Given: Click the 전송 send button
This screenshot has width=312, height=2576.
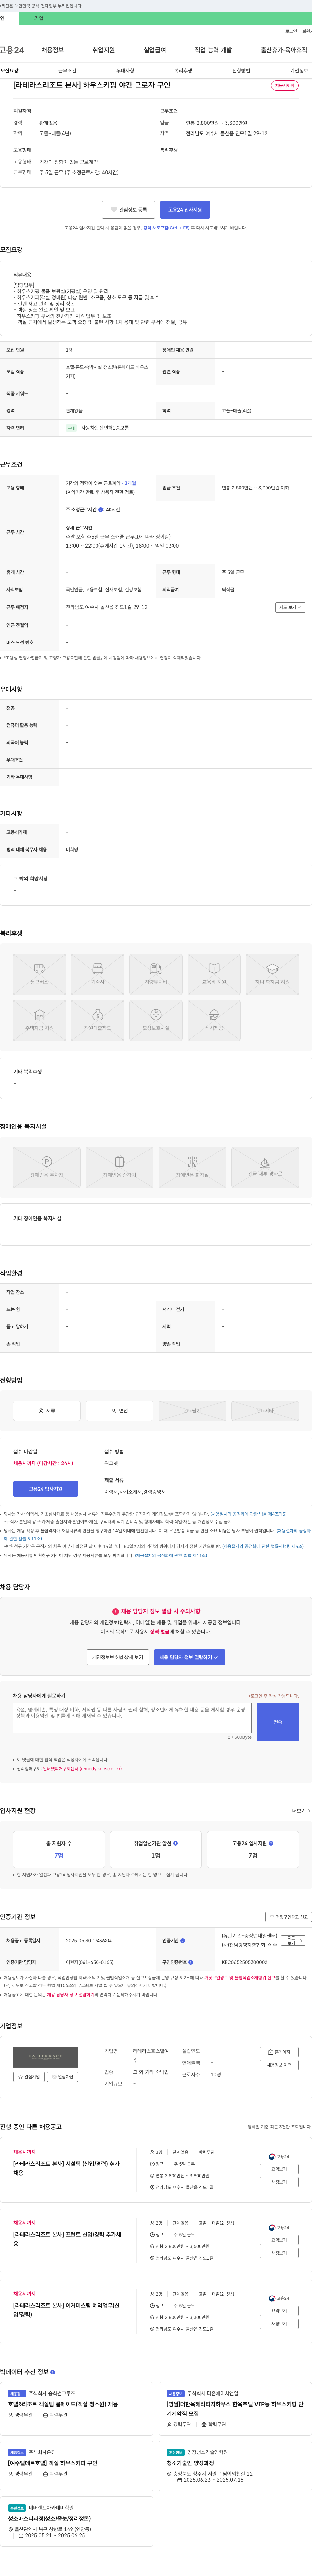Looking at the screenshot, I should pos(278,1722).
